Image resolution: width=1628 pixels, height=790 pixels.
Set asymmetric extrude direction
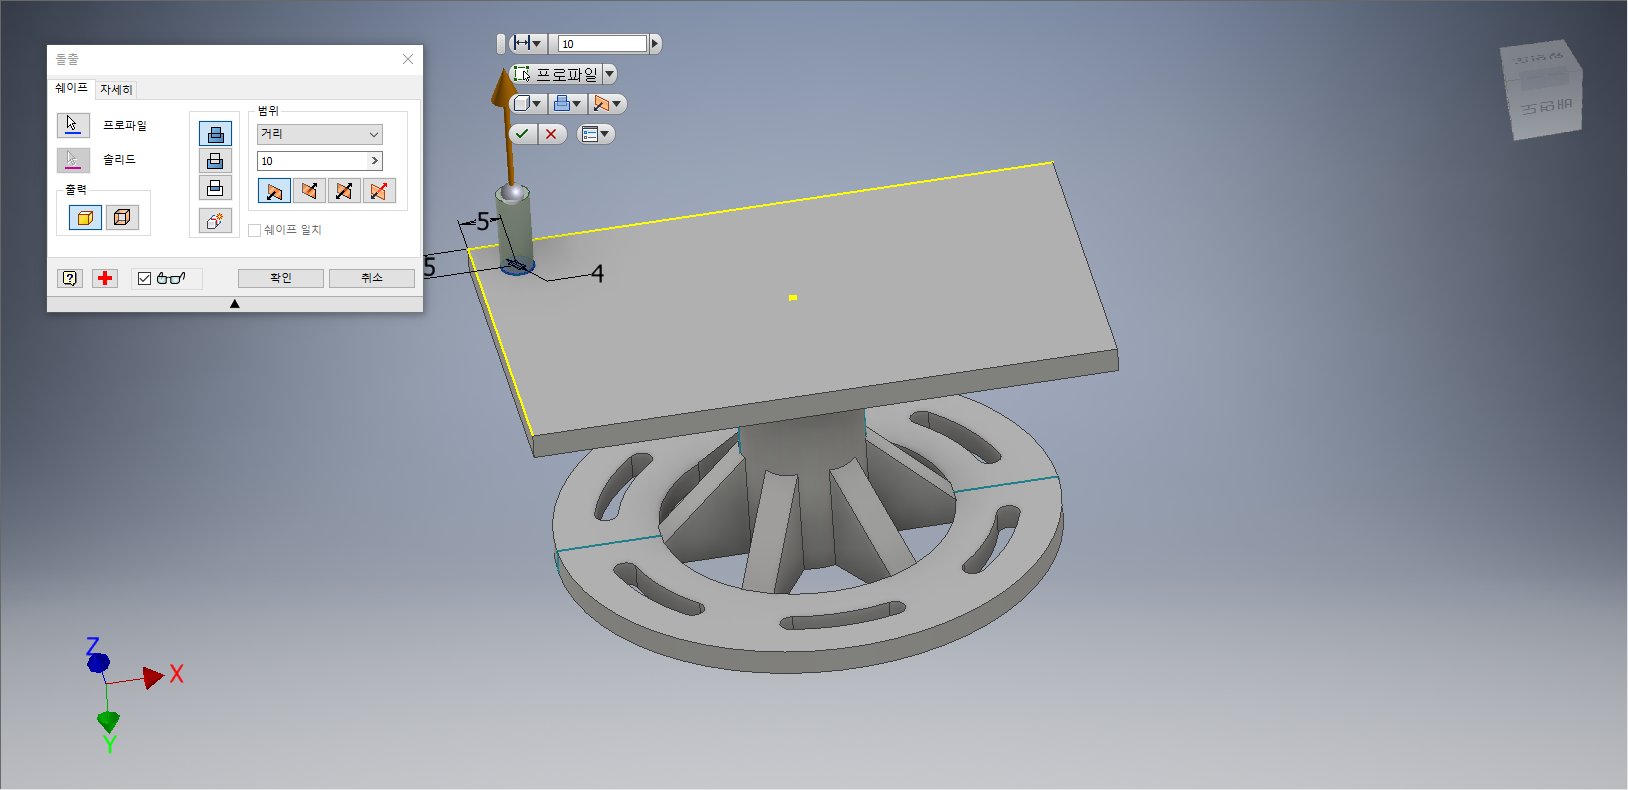379,191
